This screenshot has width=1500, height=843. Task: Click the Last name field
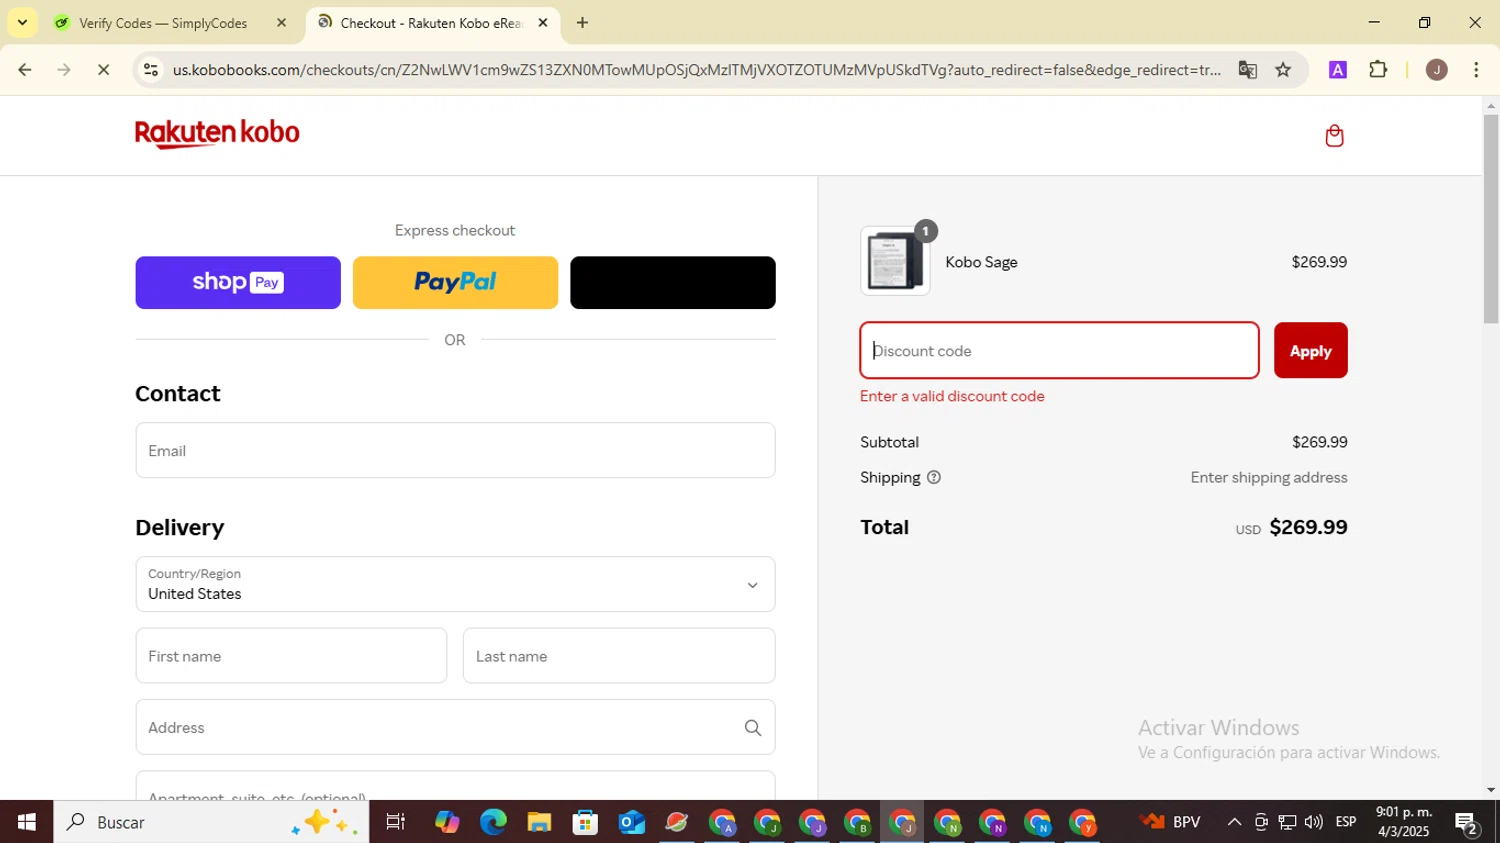pos(619,656)
